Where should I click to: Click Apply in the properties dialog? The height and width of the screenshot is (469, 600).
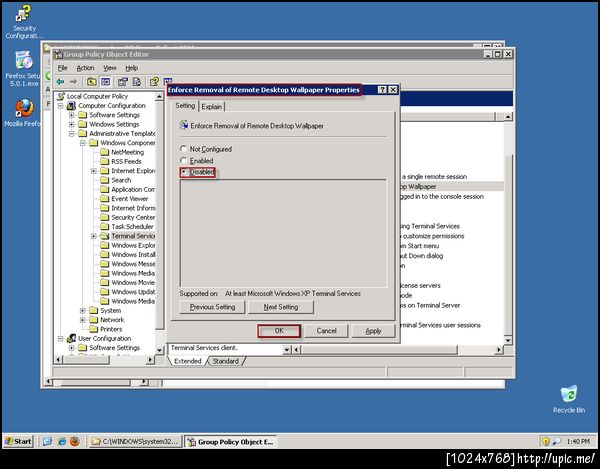pyautogui.click(x=373, y=331)
